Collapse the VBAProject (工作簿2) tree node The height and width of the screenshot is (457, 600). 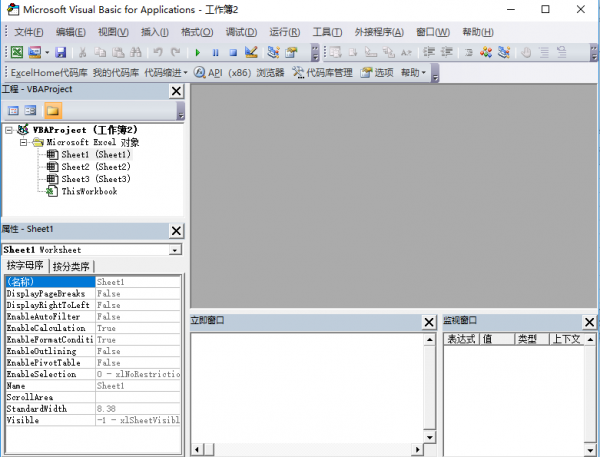(9, 131)
